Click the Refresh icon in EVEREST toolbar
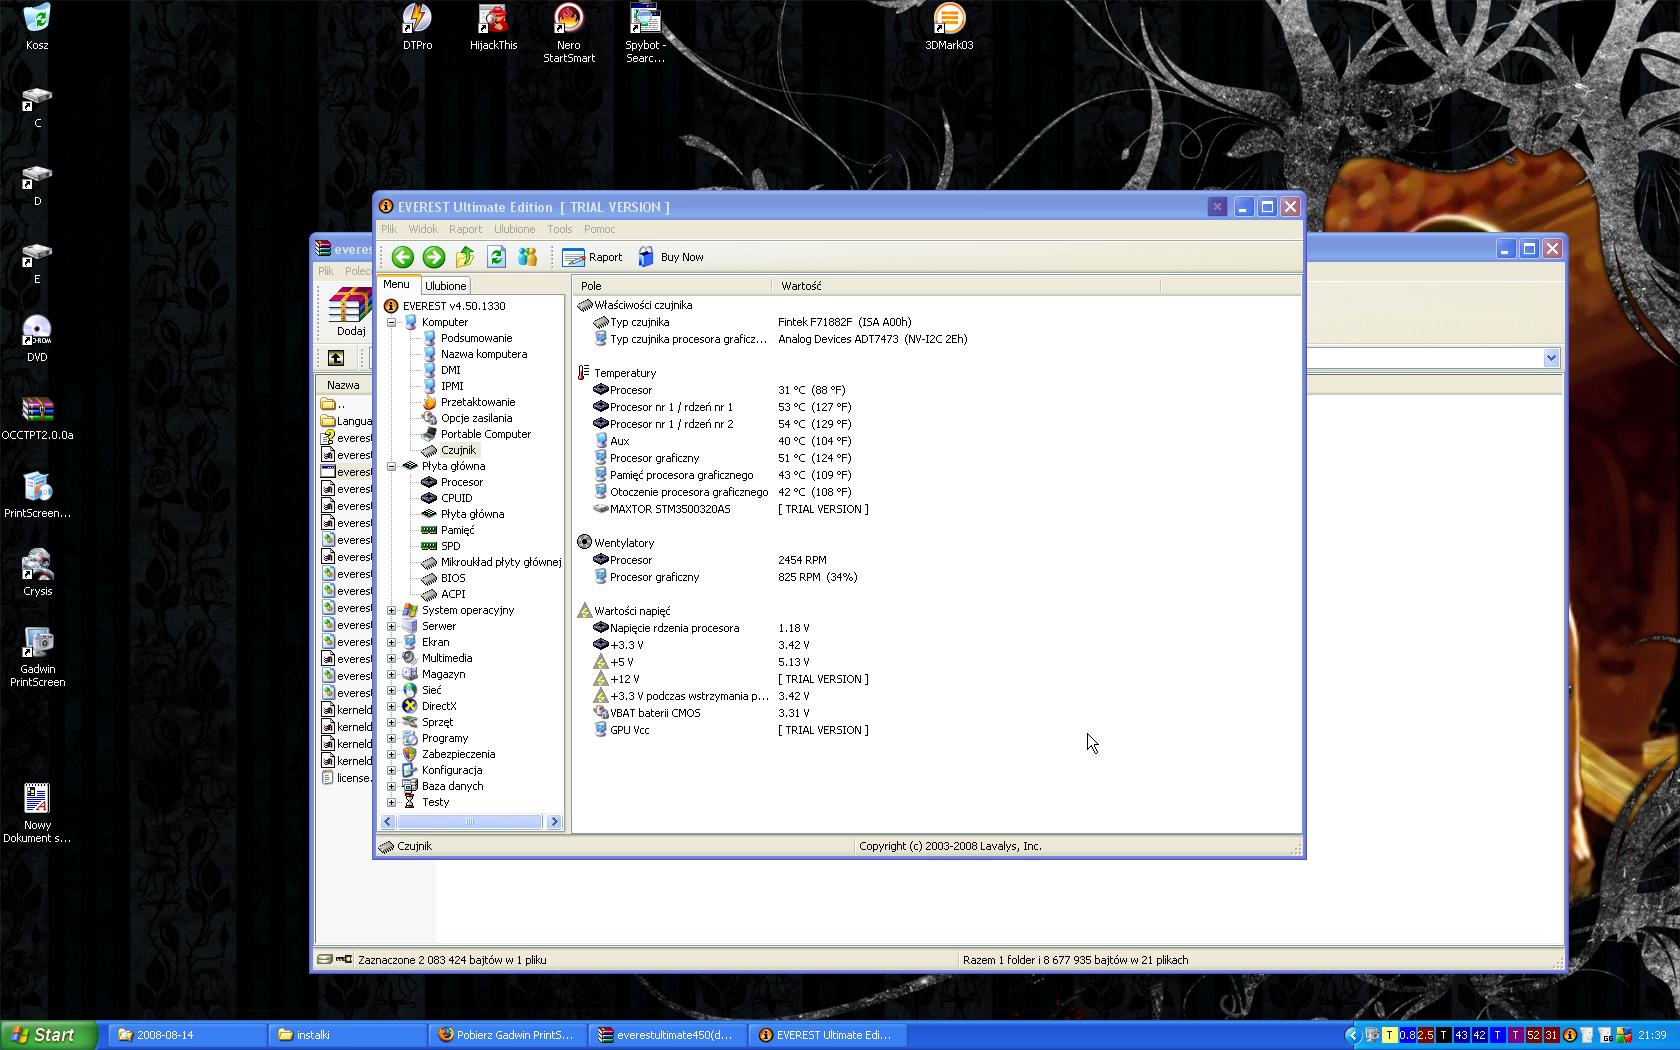1680x1050 pixels. point(496,257)
